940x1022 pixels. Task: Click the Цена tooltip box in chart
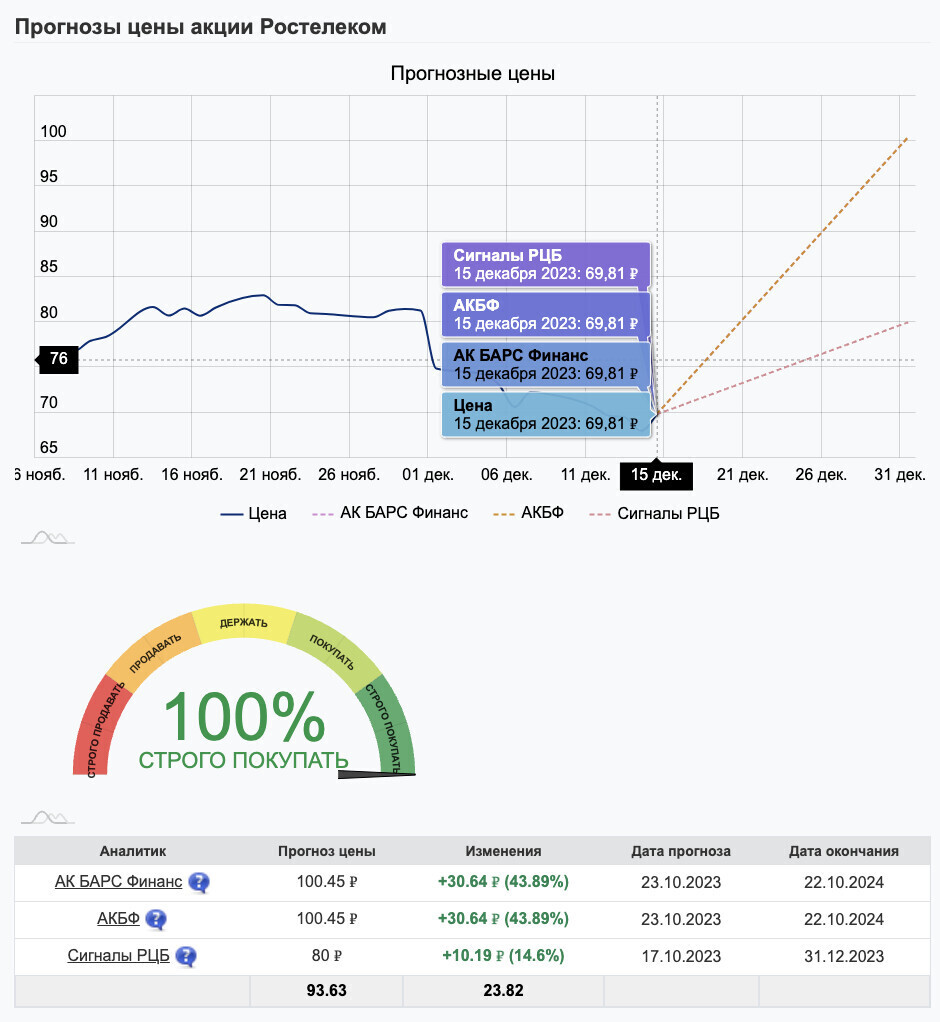click(x=546, y=415)
